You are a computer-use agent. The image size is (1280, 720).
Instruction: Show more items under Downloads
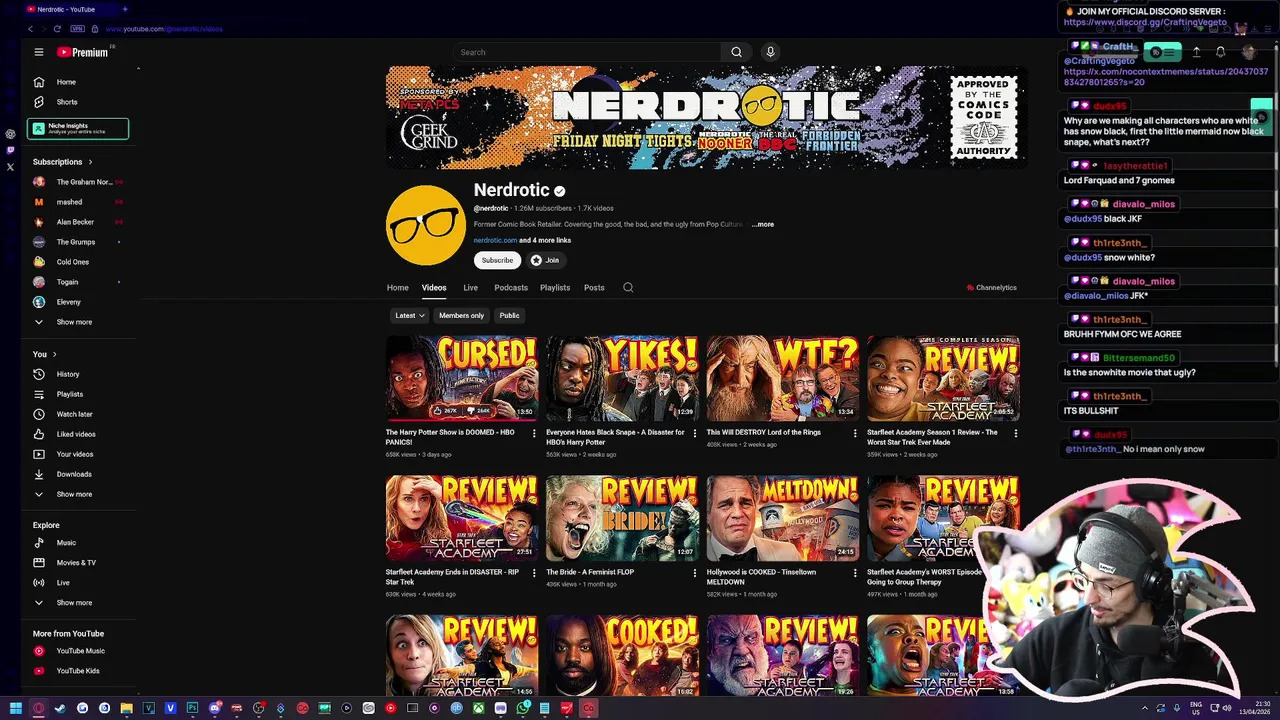pyautogui.click(x=78, y=494)
